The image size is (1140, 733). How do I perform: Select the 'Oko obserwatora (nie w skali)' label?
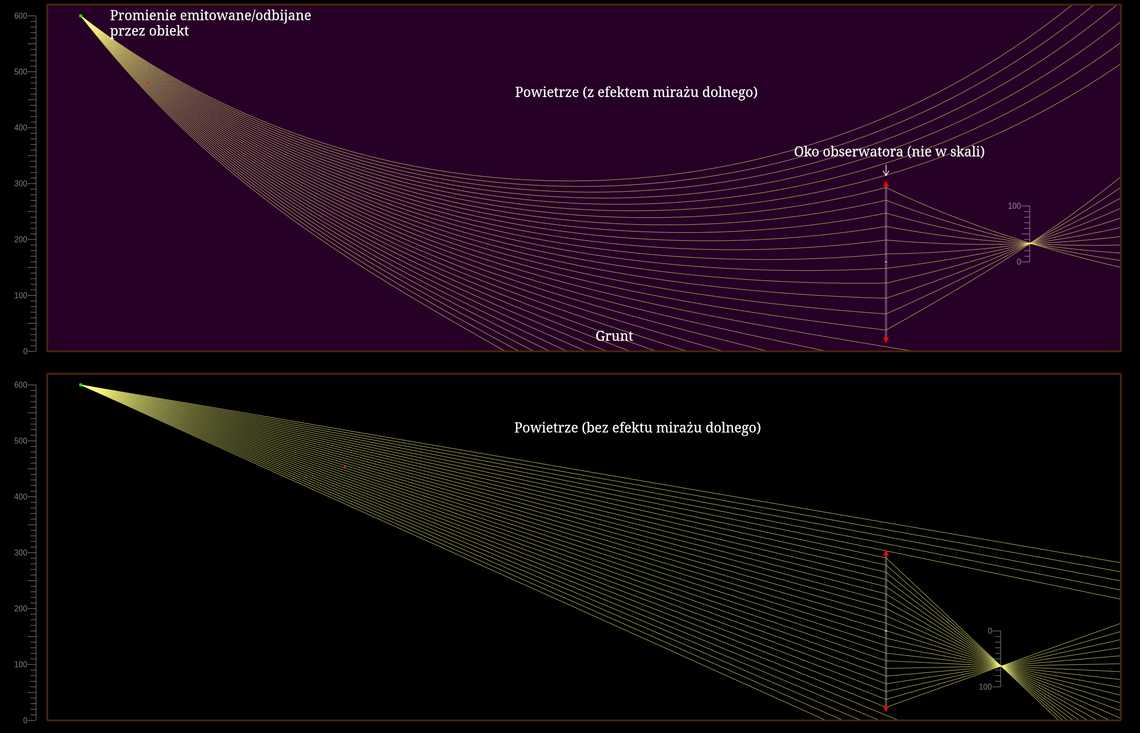pos(889,152)
